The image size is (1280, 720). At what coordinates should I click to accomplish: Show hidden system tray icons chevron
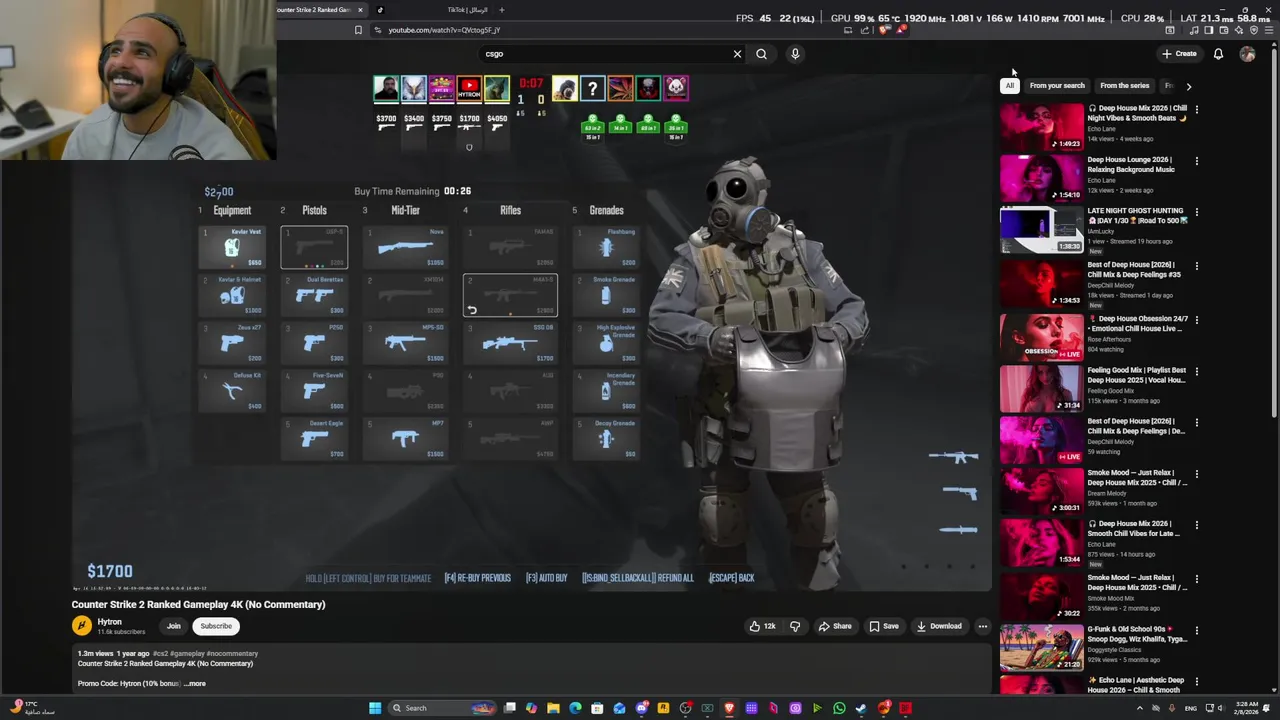[x=1139, y=708]
